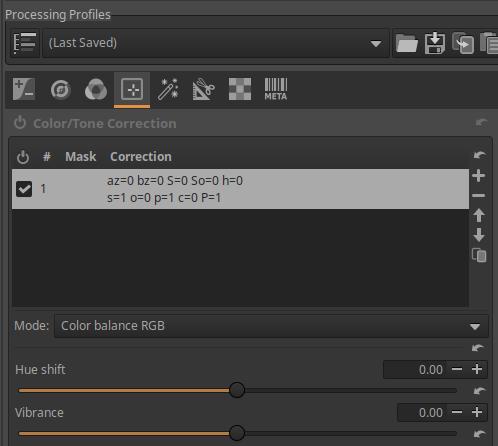Toggle the power icon in the list header
Viewport: 498px width, 446px height.
pyautogui.click(x=23, y=157)
